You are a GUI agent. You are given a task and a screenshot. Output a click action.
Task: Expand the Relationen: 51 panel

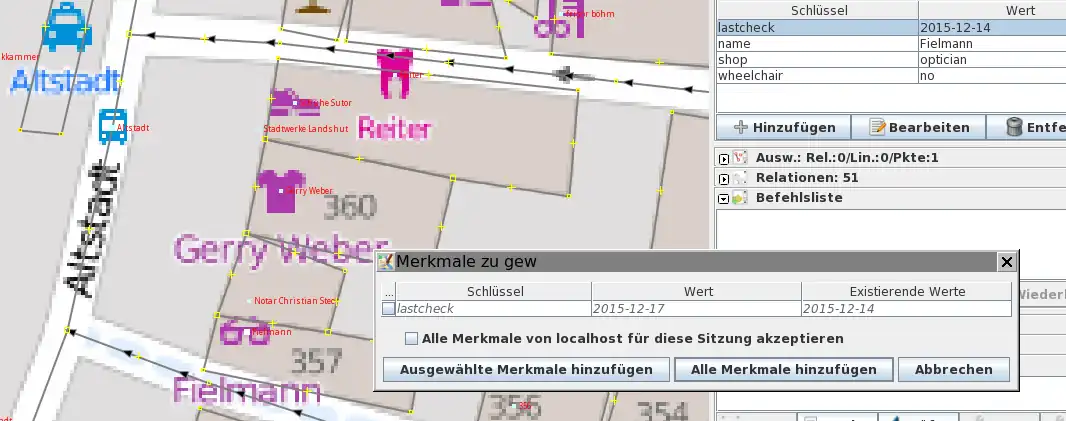[x=724, y=178]
